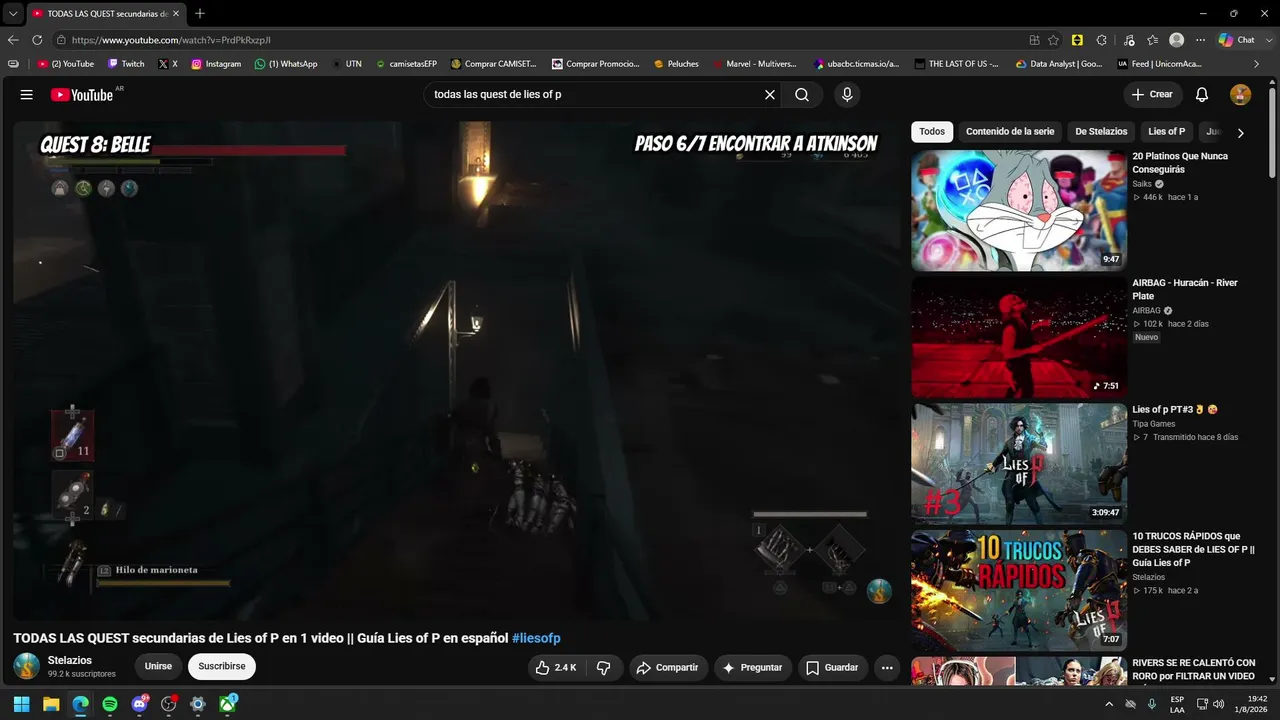The image size is (1280, 720).
Task: Open the account avatar menu
Action: tap(1240, 95)
